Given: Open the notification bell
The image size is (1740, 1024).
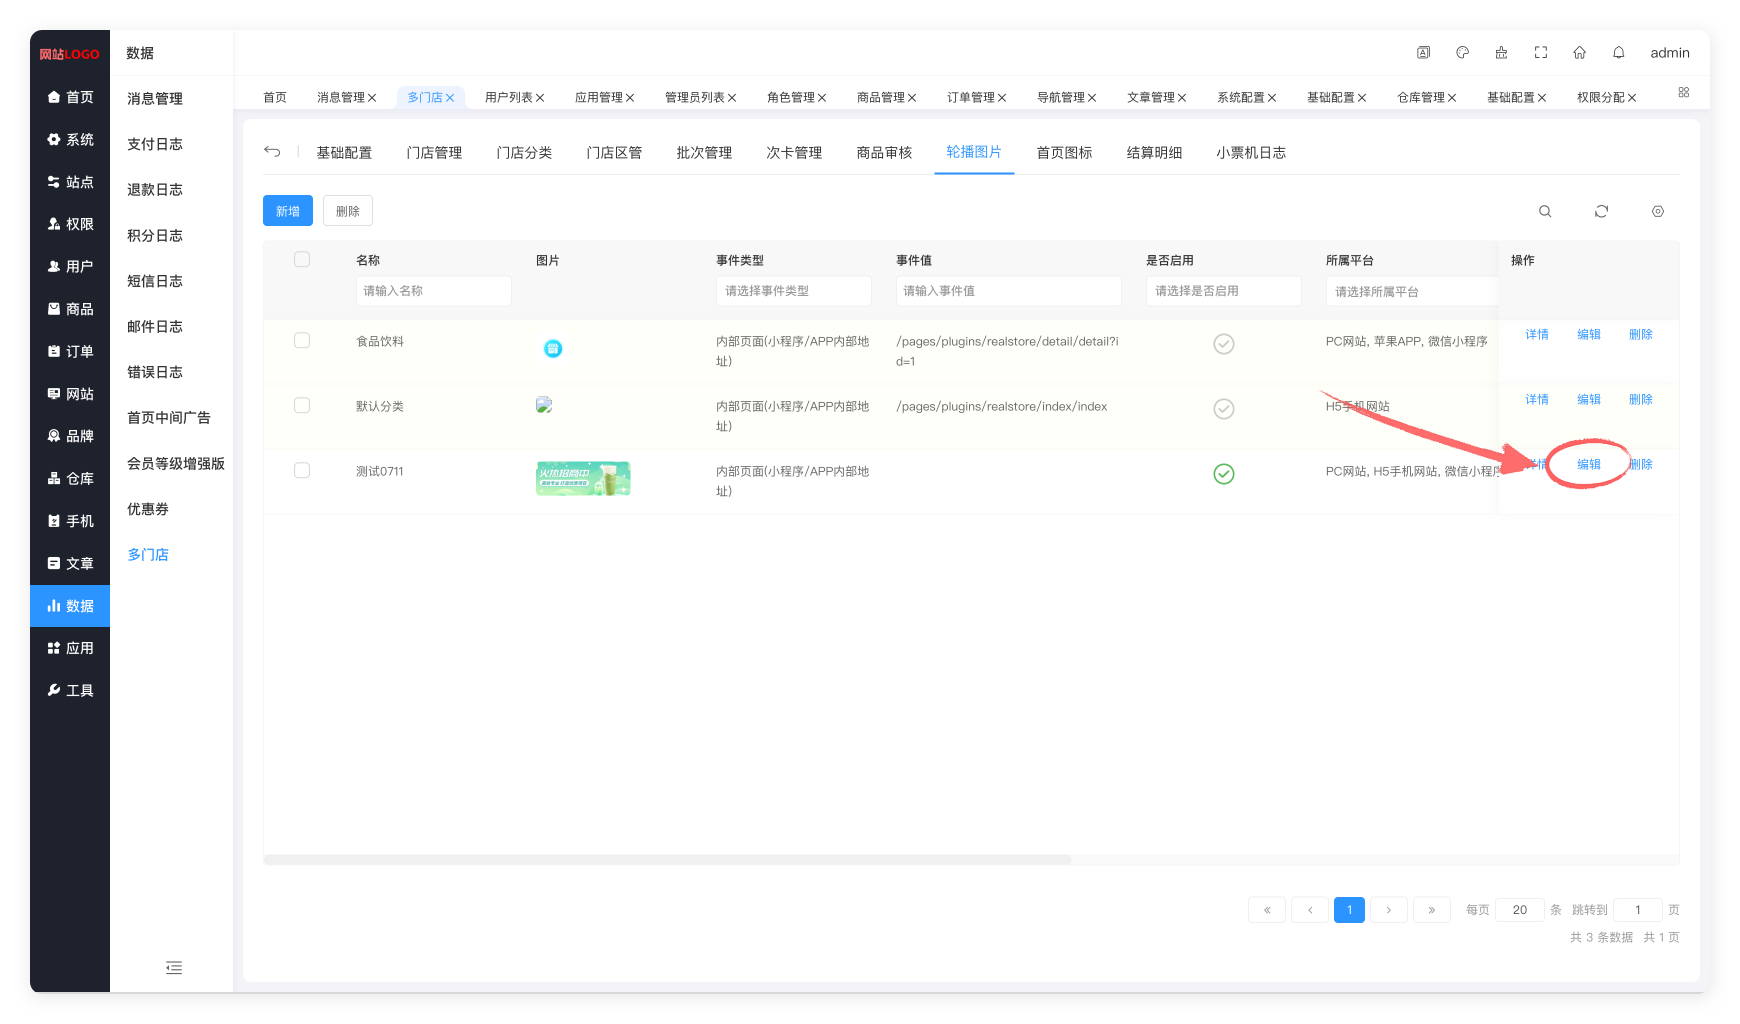Looking at the screenshot, I should point(1618,53).
